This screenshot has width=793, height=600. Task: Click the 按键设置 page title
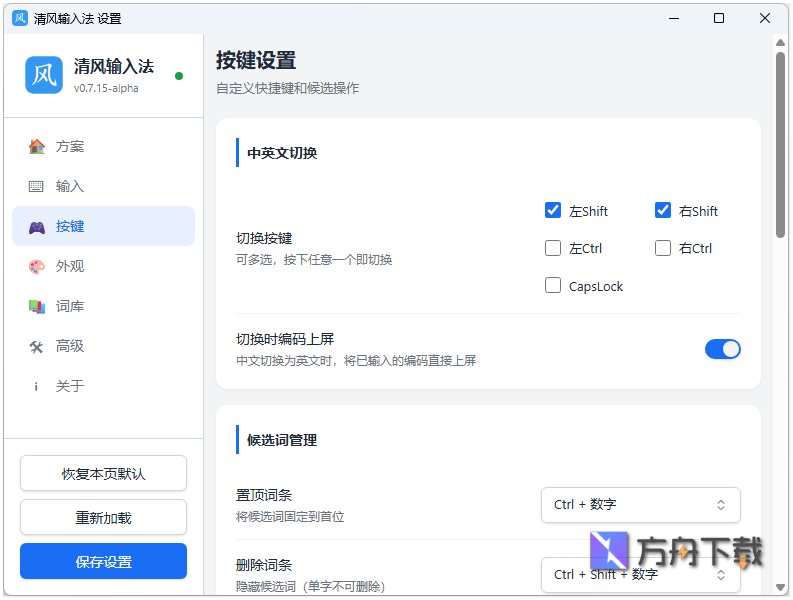coord(256,61)
